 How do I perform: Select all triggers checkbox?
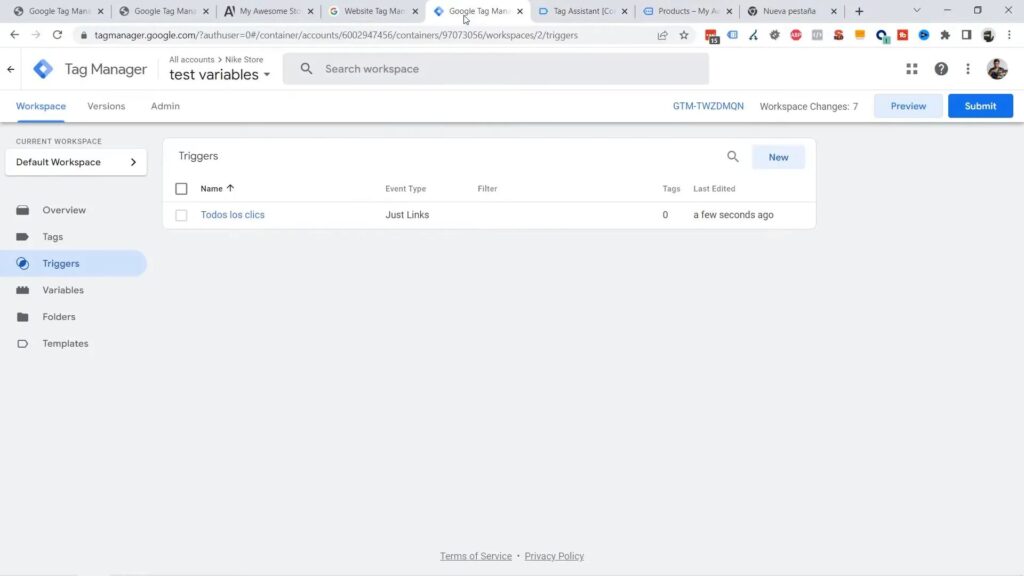181,189
